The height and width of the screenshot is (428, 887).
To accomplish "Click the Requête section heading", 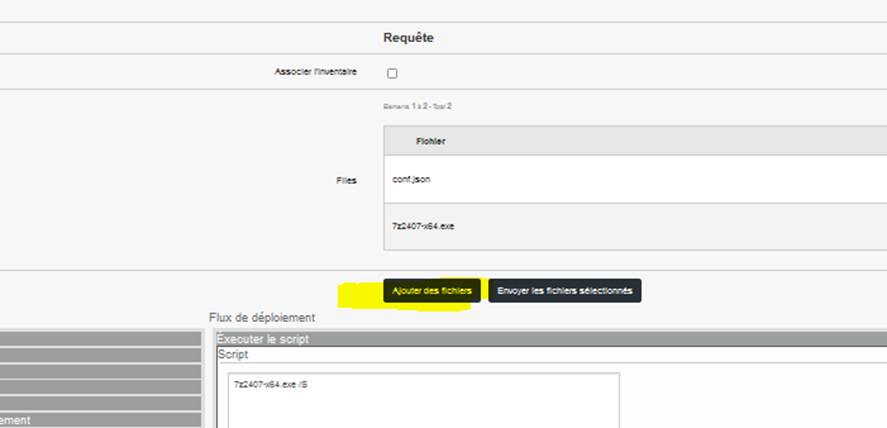I will 408,38.
